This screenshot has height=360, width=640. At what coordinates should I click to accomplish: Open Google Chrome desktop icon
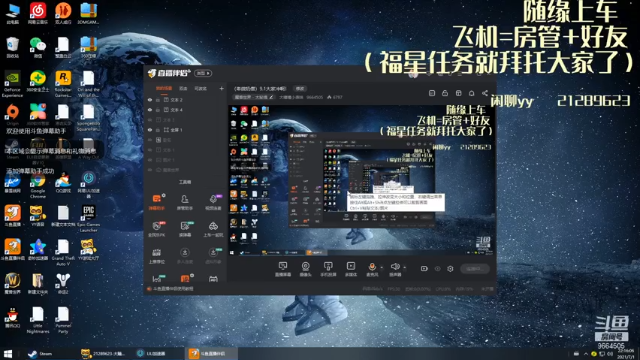(x=38, y=185)
